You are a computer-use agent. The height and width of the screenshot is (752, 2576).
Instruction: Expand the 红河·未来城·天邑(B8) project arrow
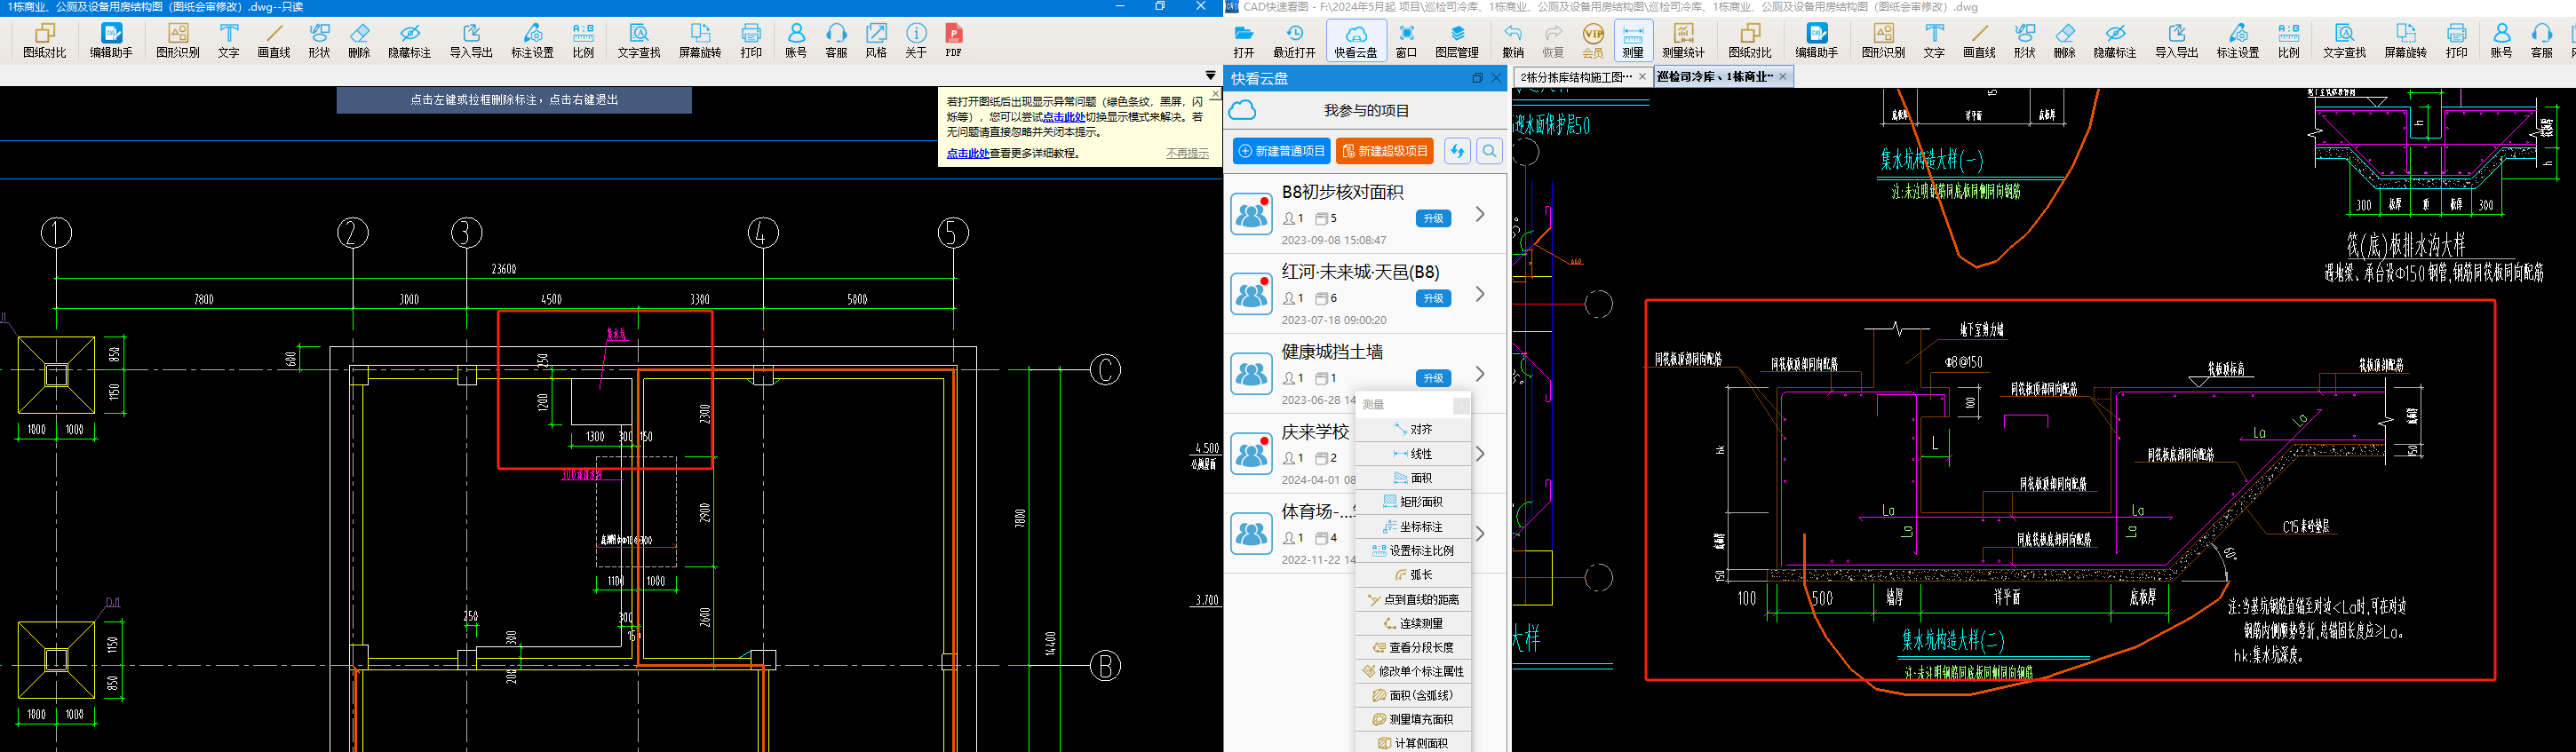(1480, 294)
